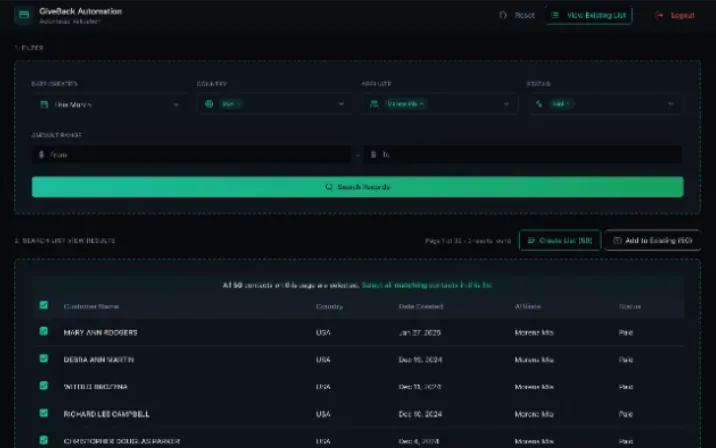Uncheck checkbox for the Dec 13 row
This screenshot has height=448, width=716.
(44, 385)
